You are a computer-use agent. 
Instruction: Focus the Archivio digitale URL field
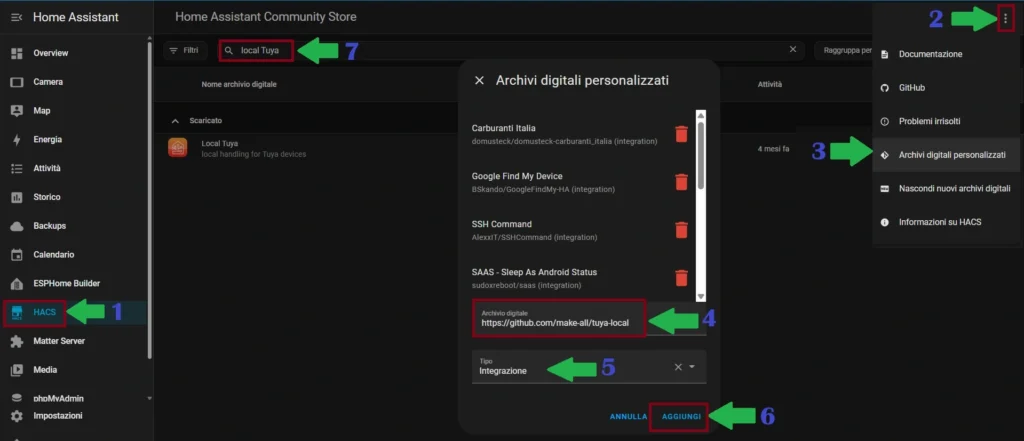[x=589, y=319]
